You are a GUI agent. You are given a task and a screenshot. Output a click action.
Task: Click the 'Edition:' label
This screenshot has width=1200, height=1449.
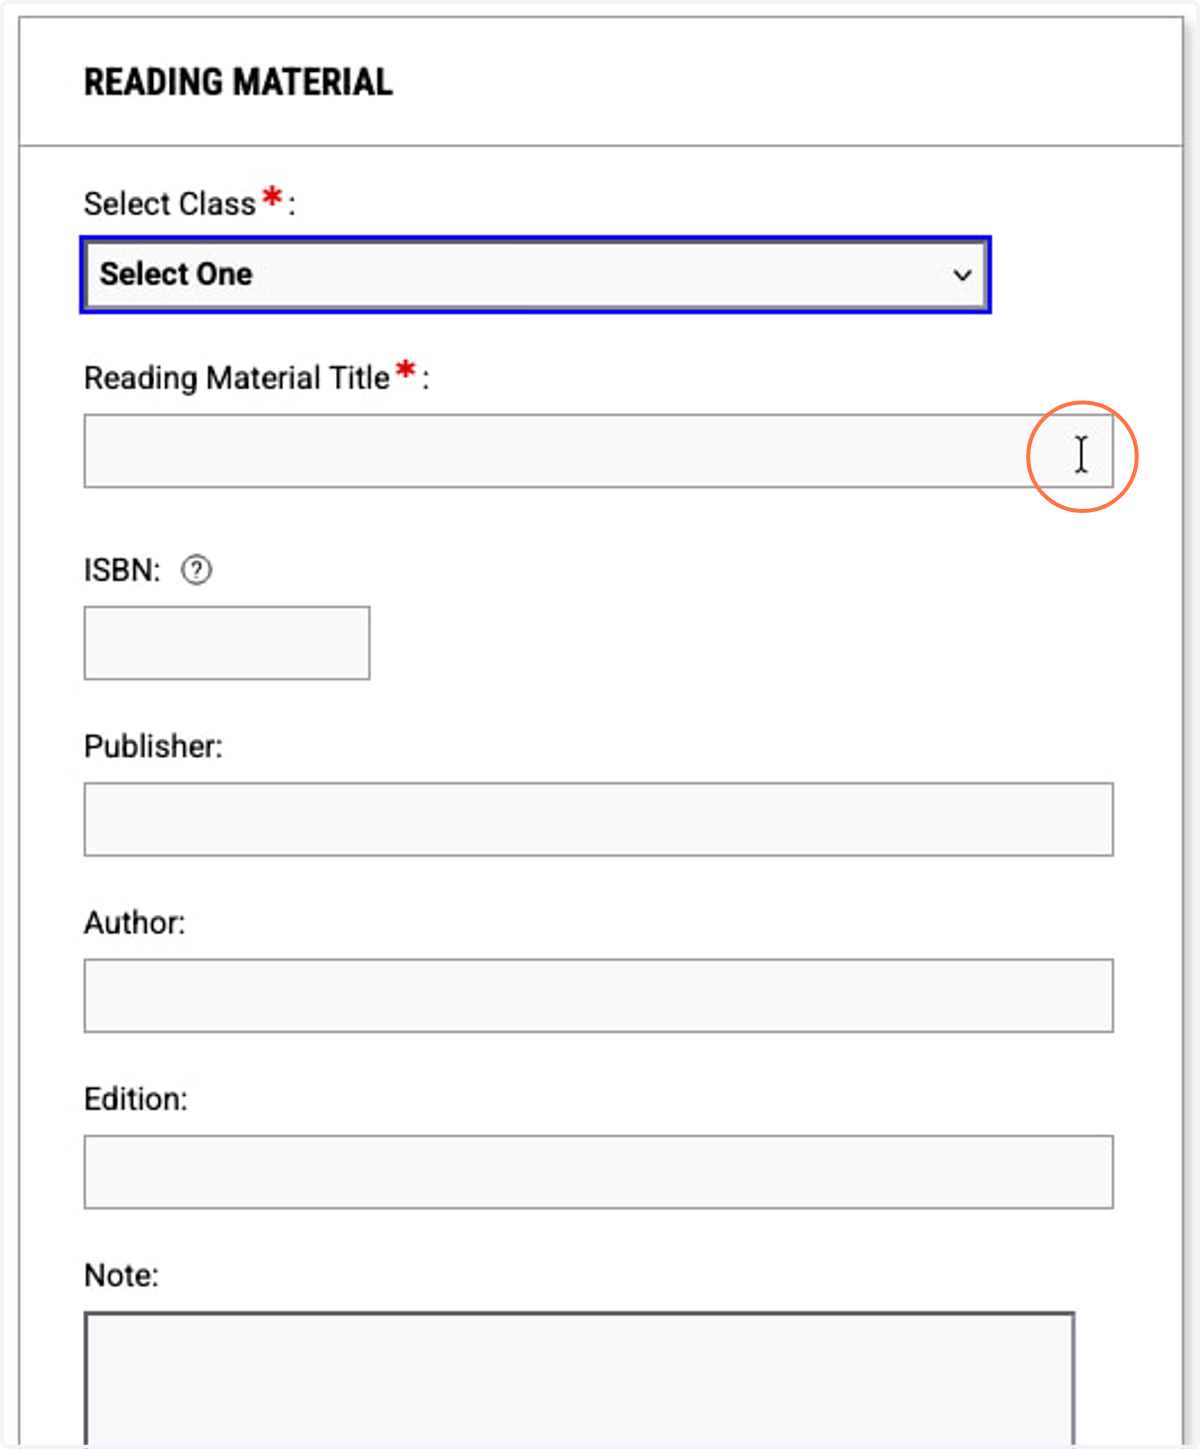click(x=136, y=1099)
